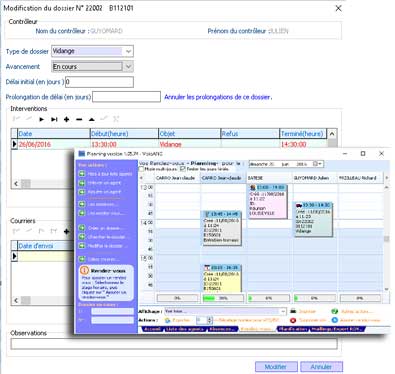Open the Type de dossier dropdown
Image resolution: width=395 pixels, height=374 pixels.
click(x=128, y=51)
